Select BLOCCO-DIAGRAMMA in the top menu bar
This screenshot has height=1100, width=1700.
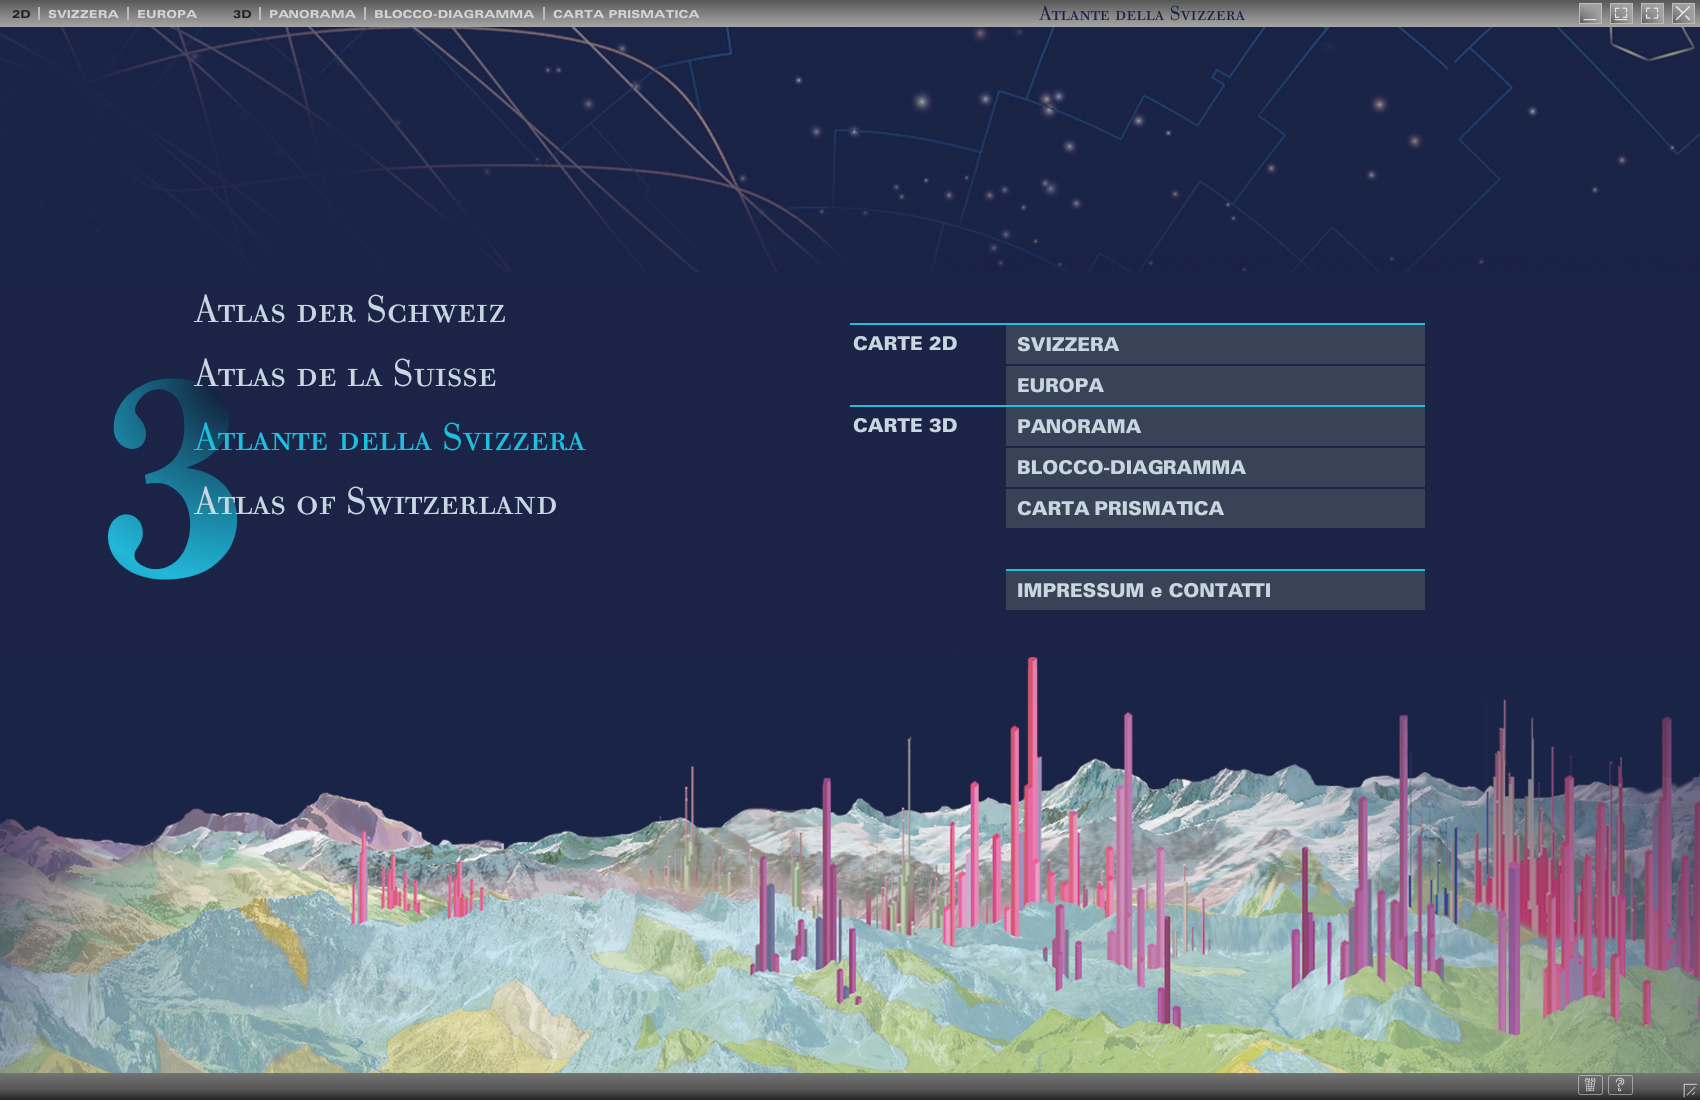454,14
